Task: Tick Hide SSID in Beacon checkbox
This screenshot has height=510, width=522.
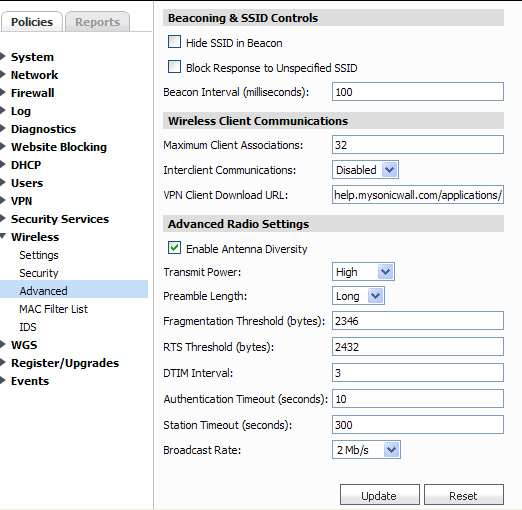Action: point(174,42)
